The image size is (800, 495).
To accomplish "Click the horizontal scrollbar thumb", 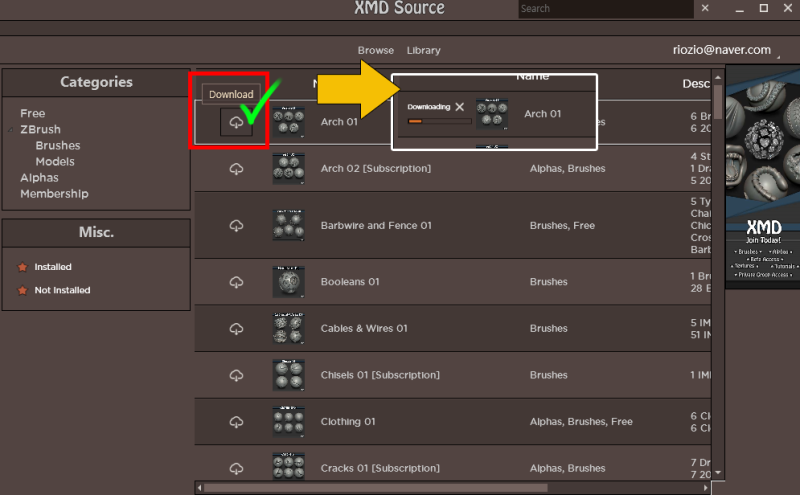I will tap(376, 488).
